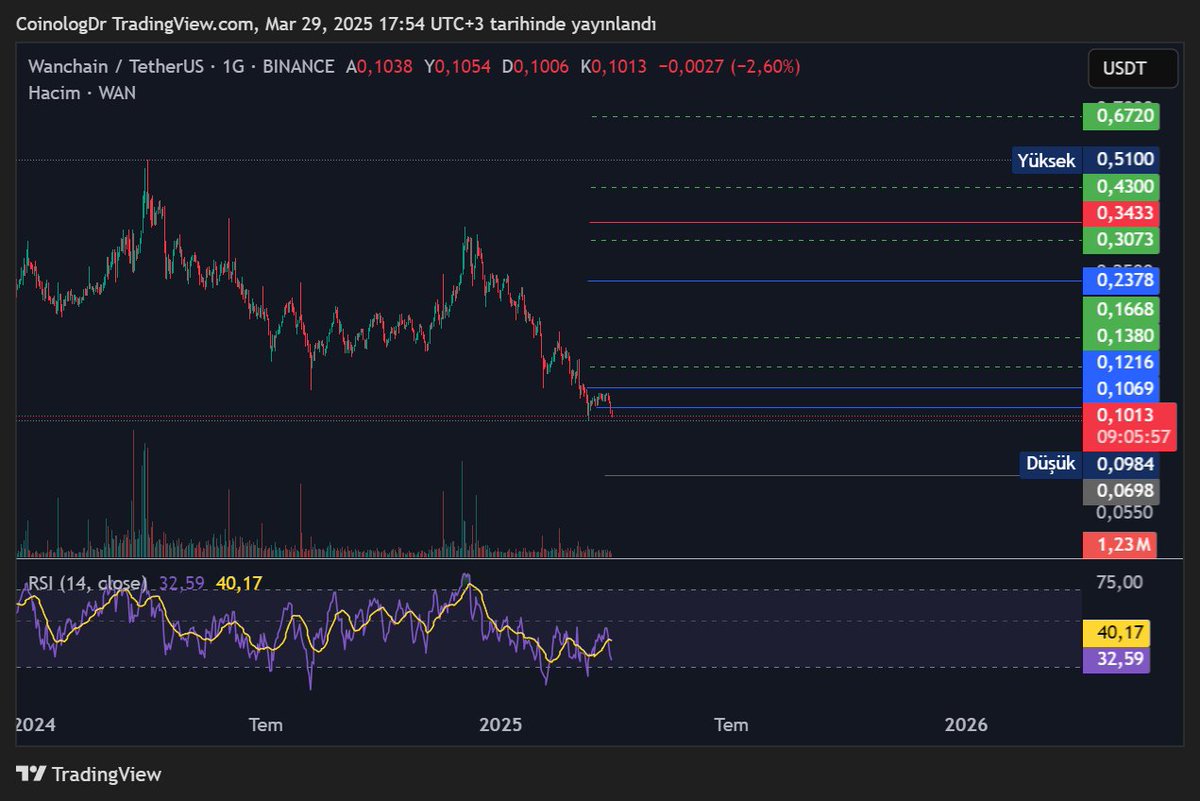Open the TradingView wordmark link
Screen dimensions: 1200x801
point(106,774)
